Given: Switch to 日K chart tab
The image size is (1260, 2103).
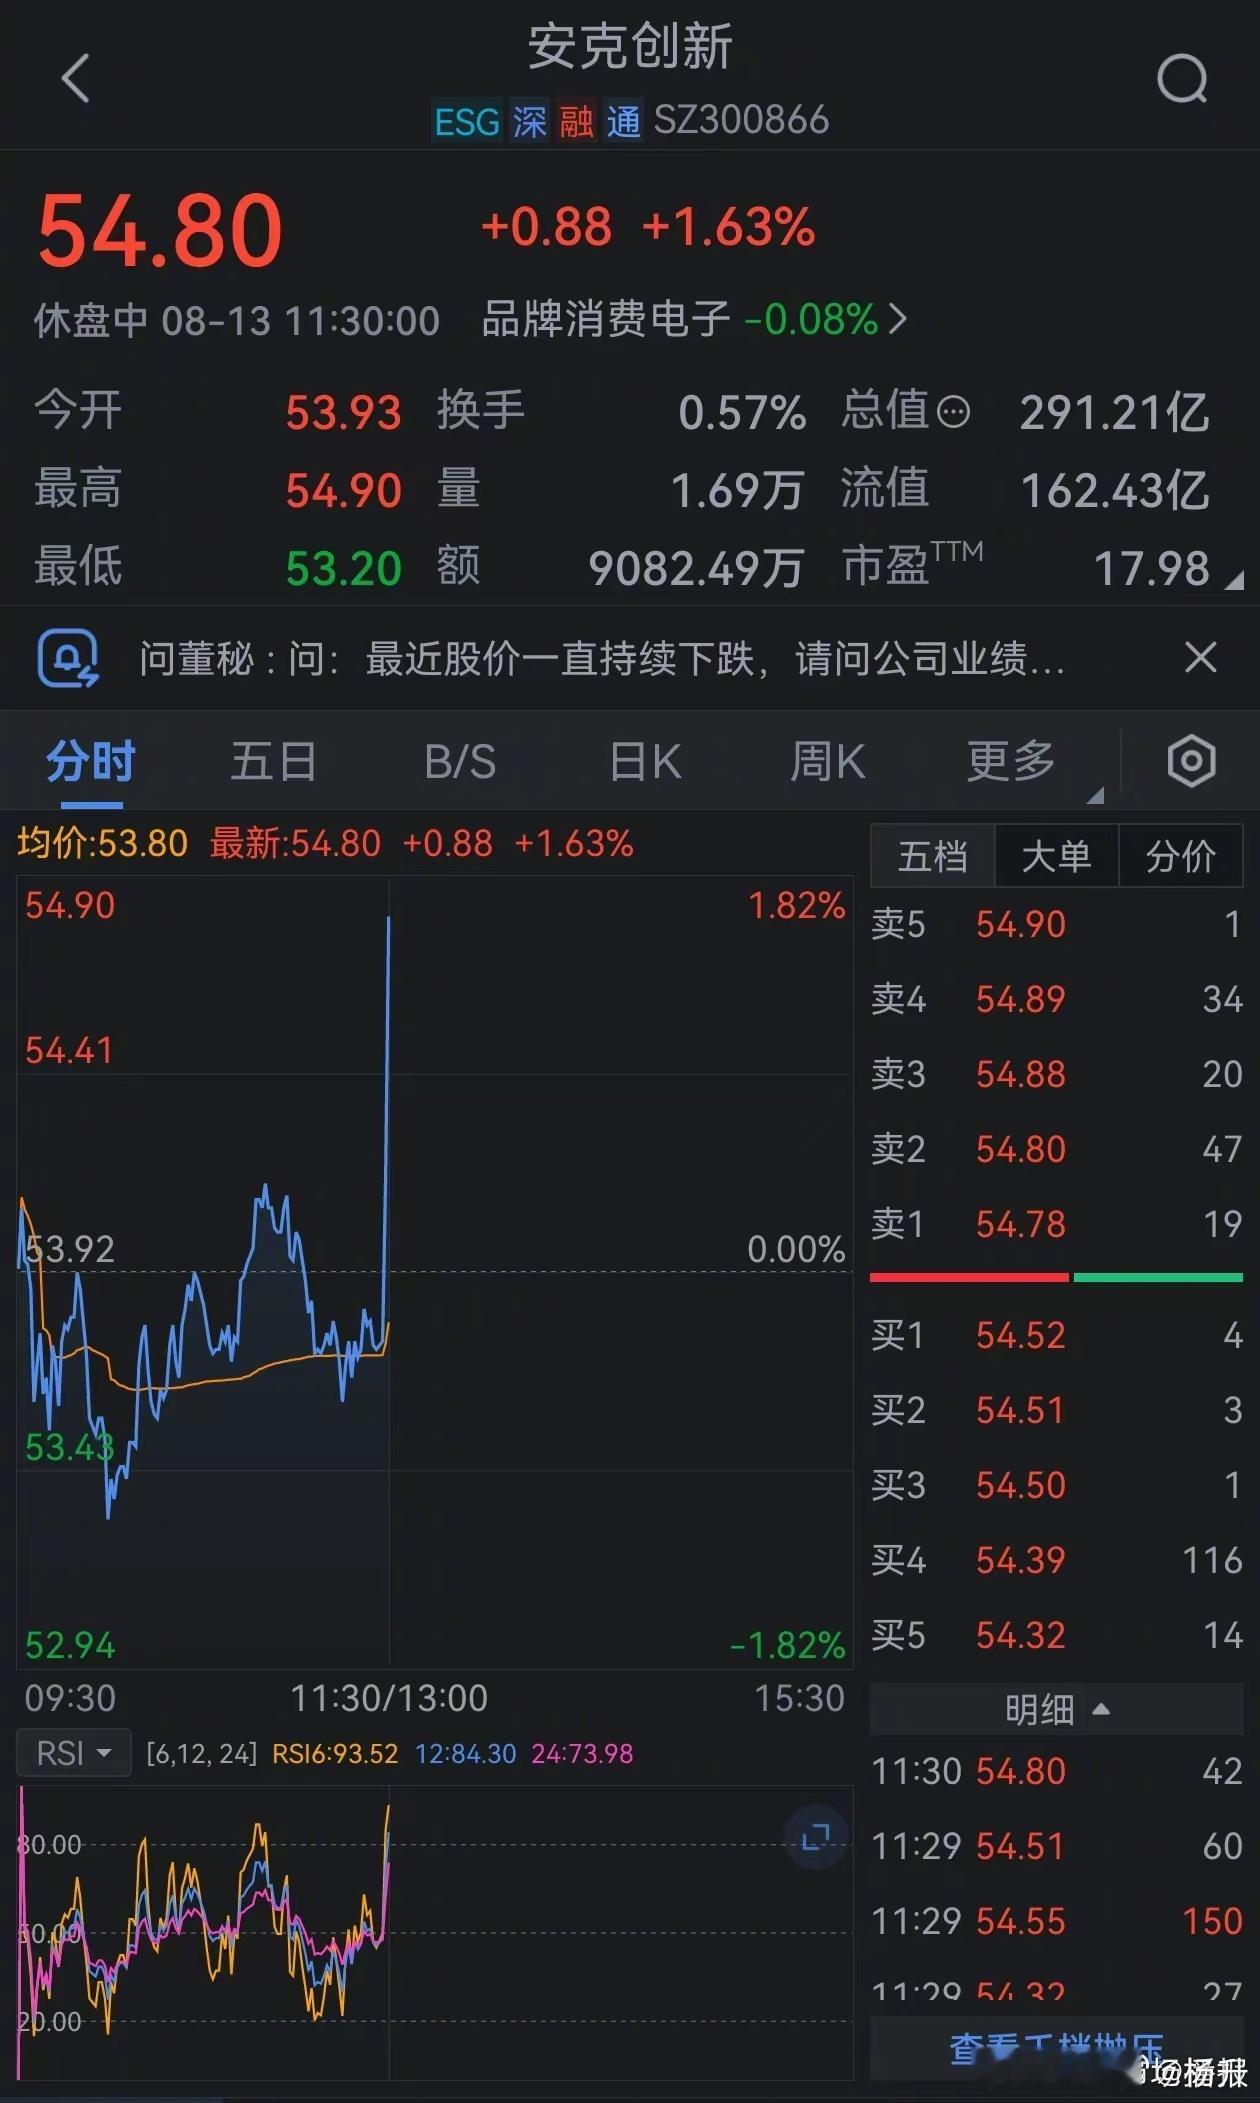Looking at the screenshot, I should [x=645, y=761].
